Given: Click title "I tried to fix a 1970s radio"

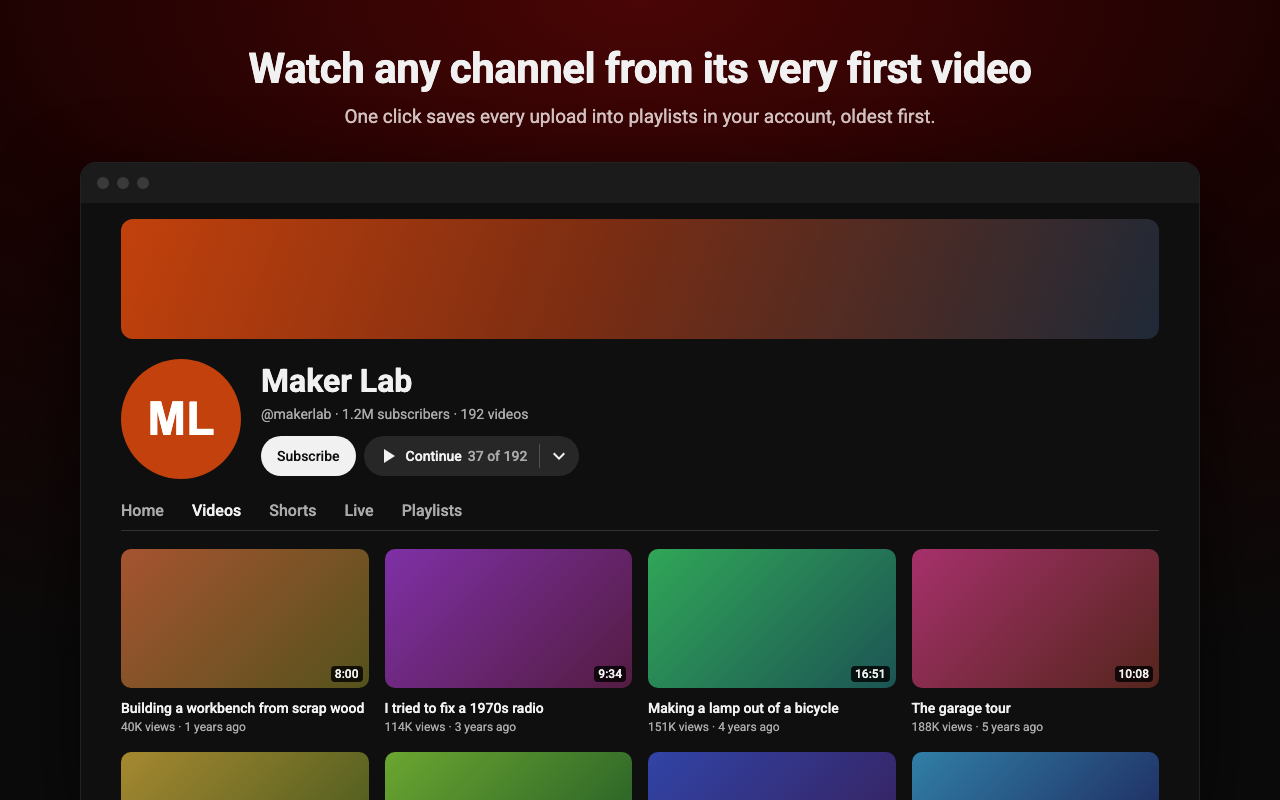Looking at the screenshot, I should tap(464, 708).
